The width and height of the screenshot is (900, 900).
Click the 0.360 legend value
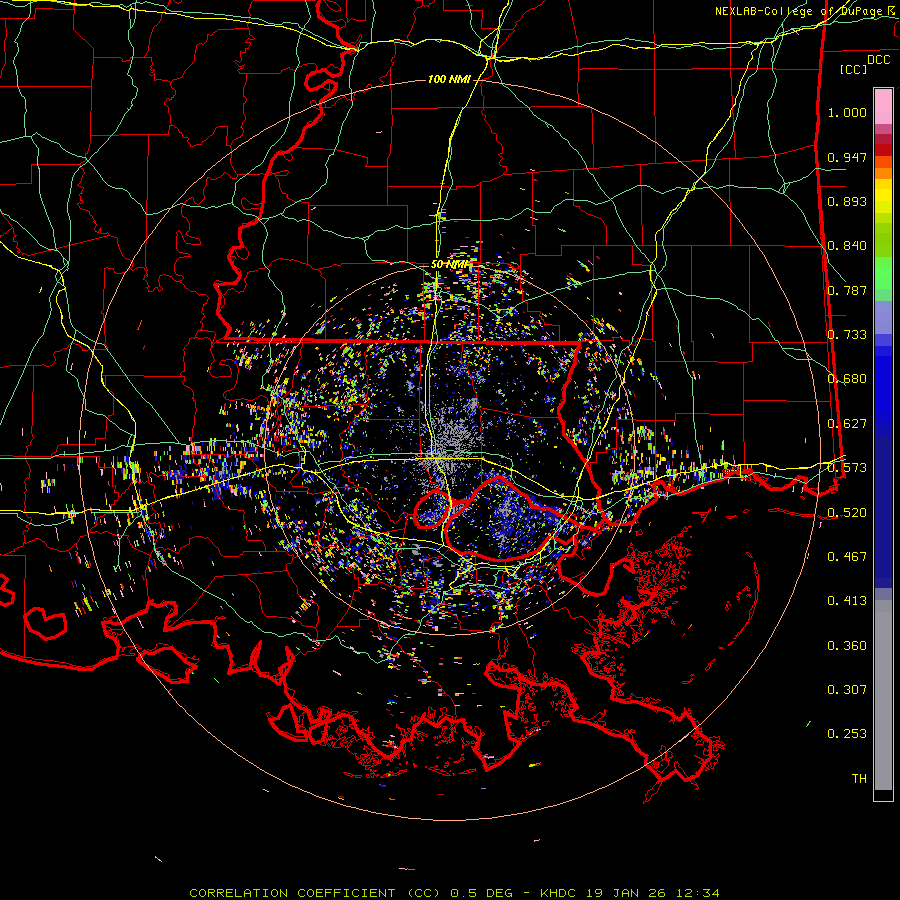tap(847, 646)
